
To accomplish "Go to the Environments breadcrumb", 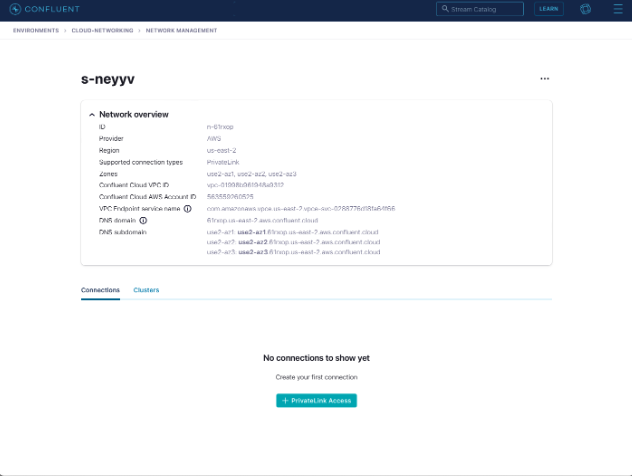I will pyautogui.click(x=36, y=31).
